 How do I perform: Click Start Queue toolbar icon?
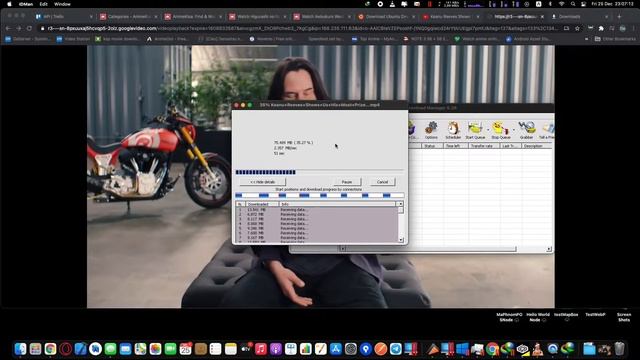(475, 130)
